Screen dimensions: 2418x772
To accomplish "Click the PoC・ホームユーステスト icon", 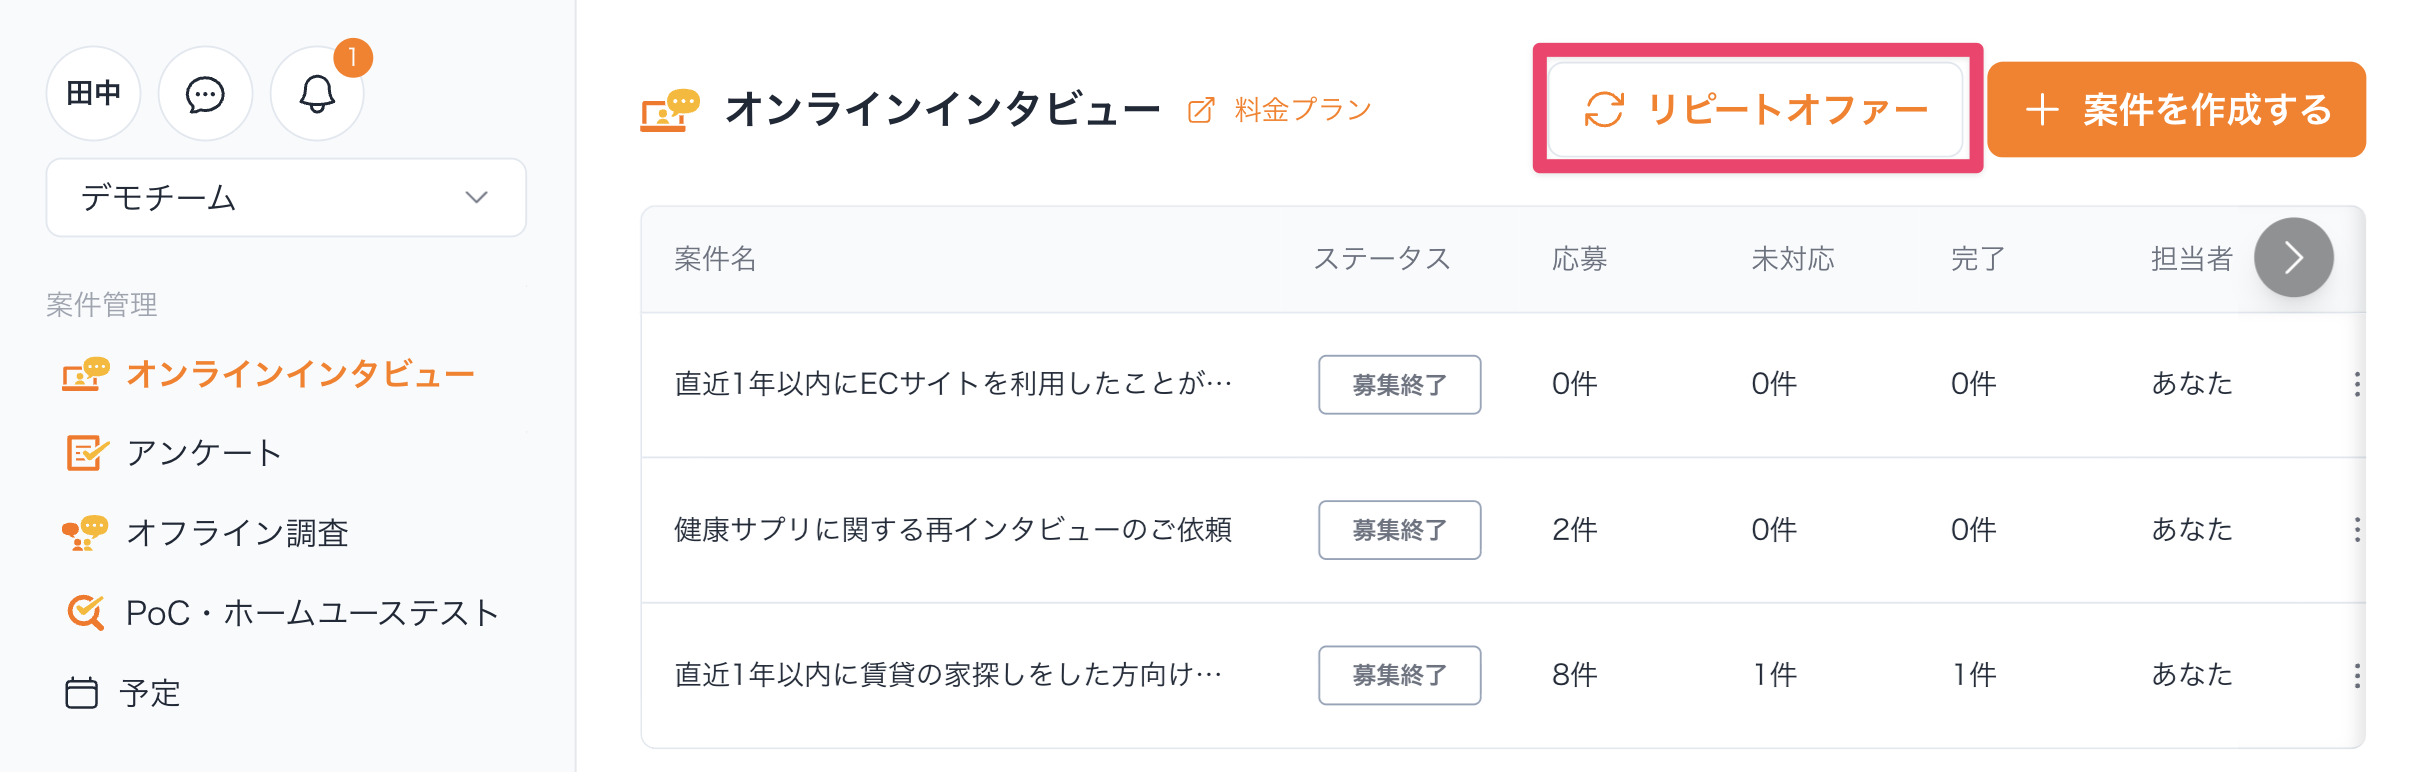I will [86, 612].
